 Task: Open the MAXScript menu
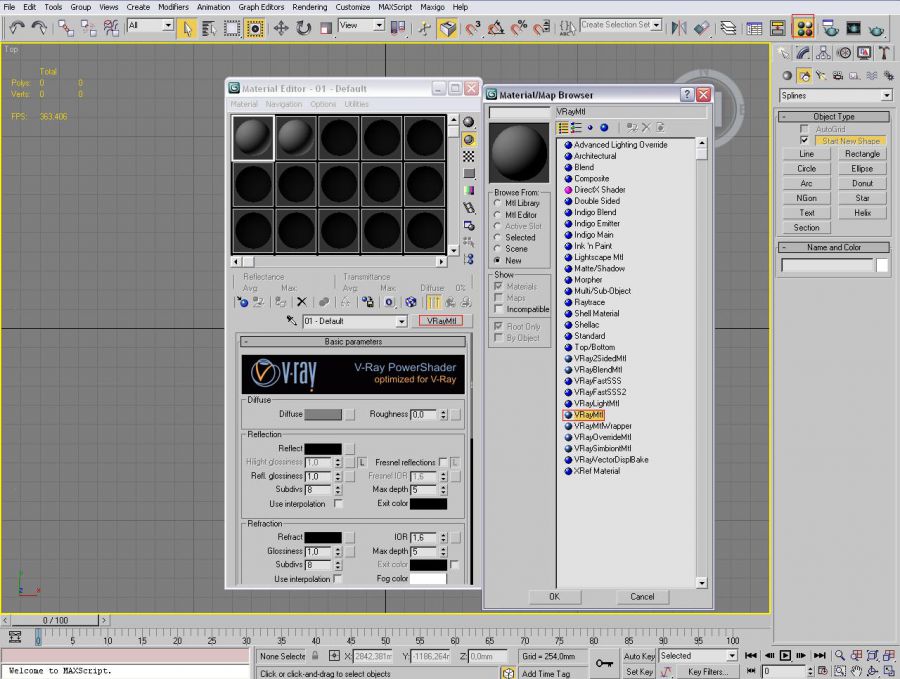click(x=395, y=7)
